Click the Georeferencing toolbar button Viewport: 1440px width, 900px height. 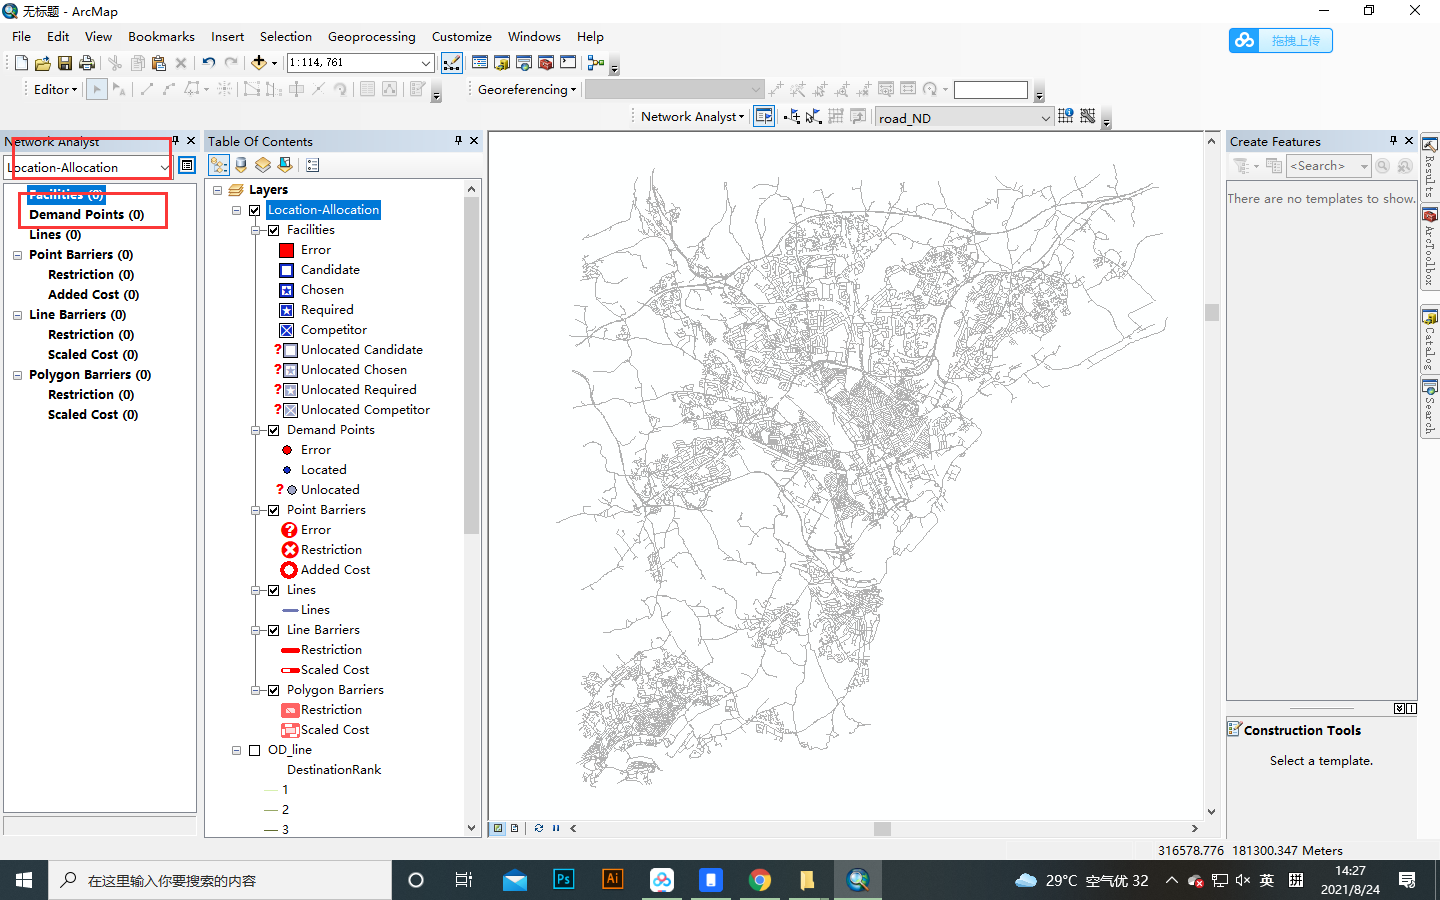526,89
